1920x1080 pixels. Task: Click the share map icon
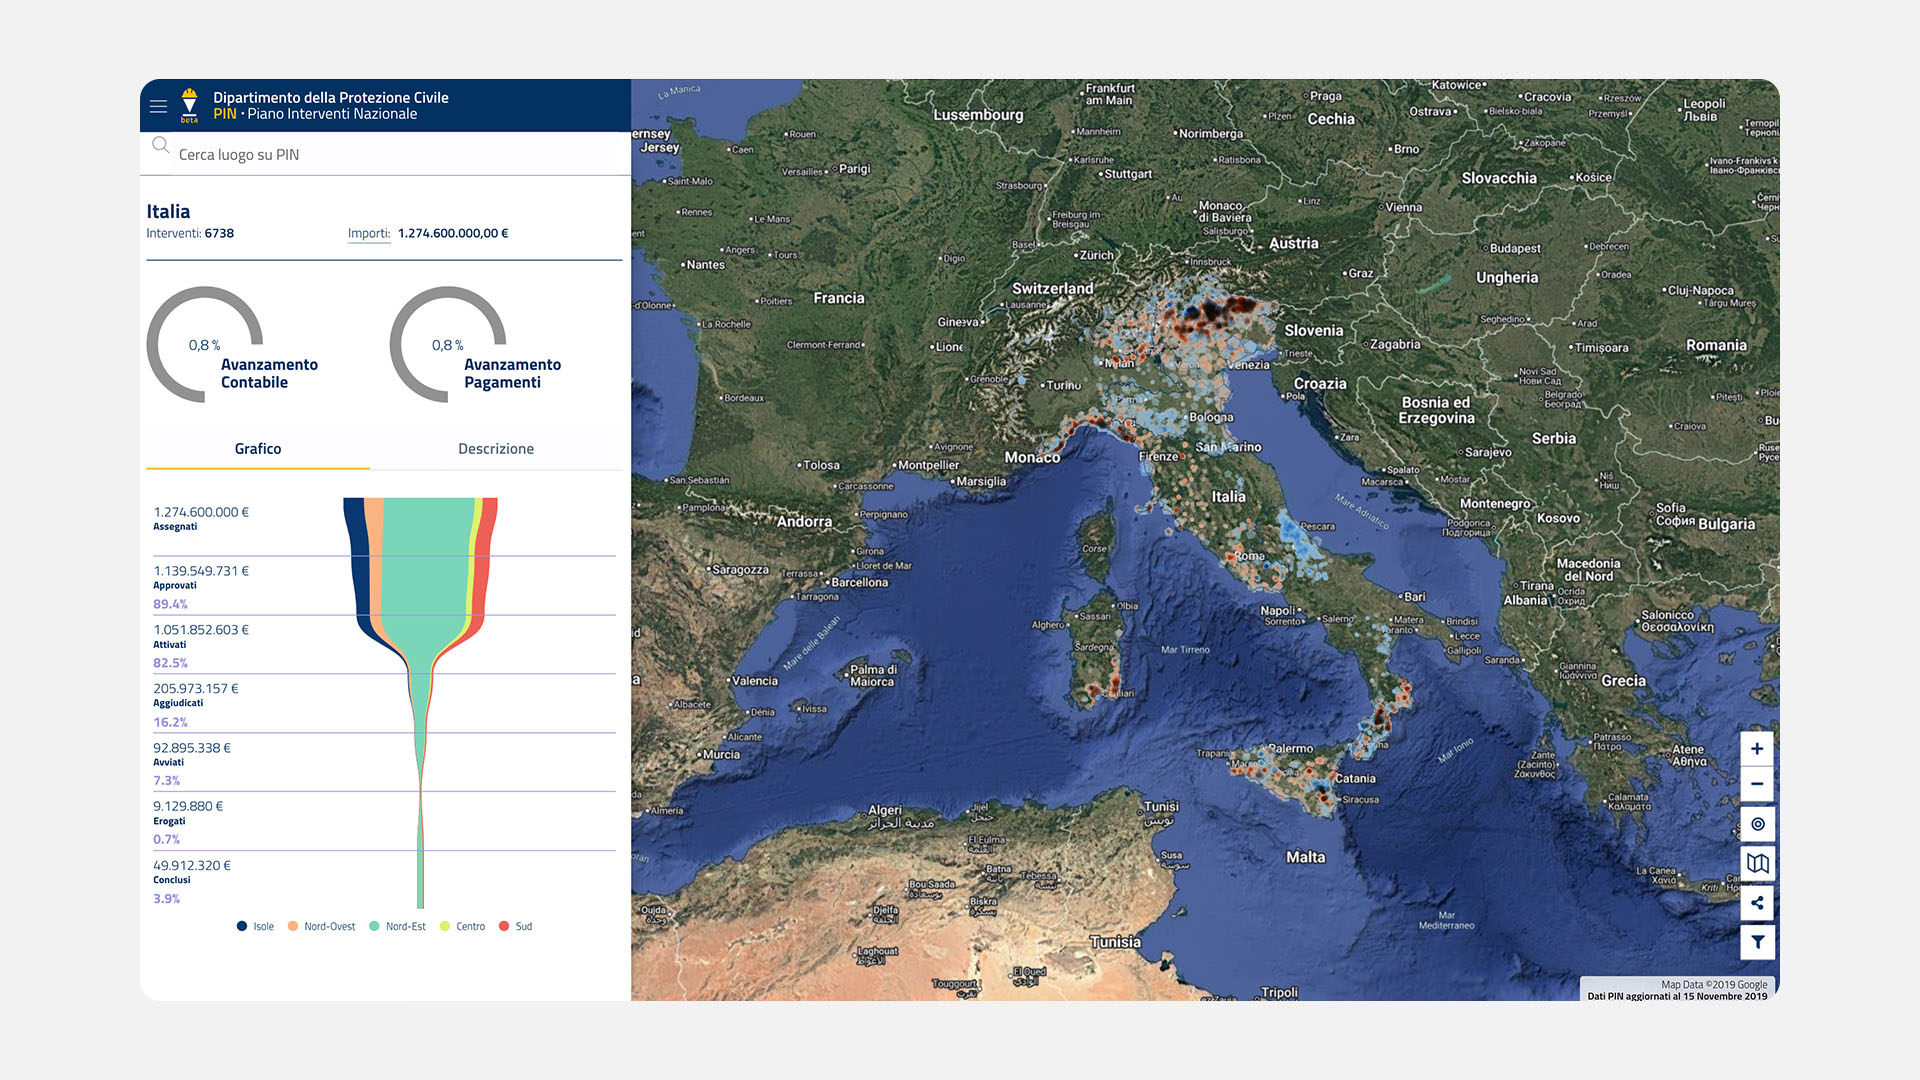[x=1757, y=903]
